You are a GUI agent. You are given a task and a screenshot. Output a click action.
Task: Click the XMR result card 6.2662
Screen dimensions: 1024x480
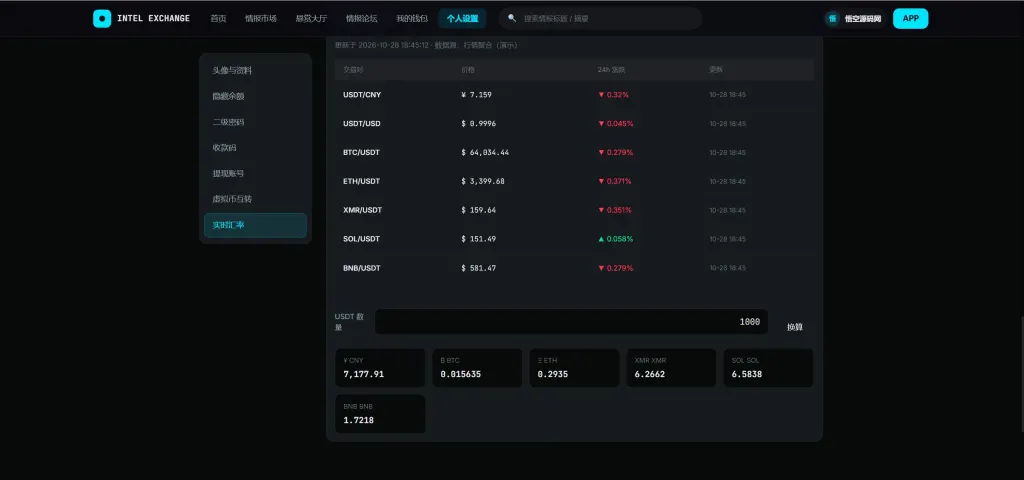671,368
